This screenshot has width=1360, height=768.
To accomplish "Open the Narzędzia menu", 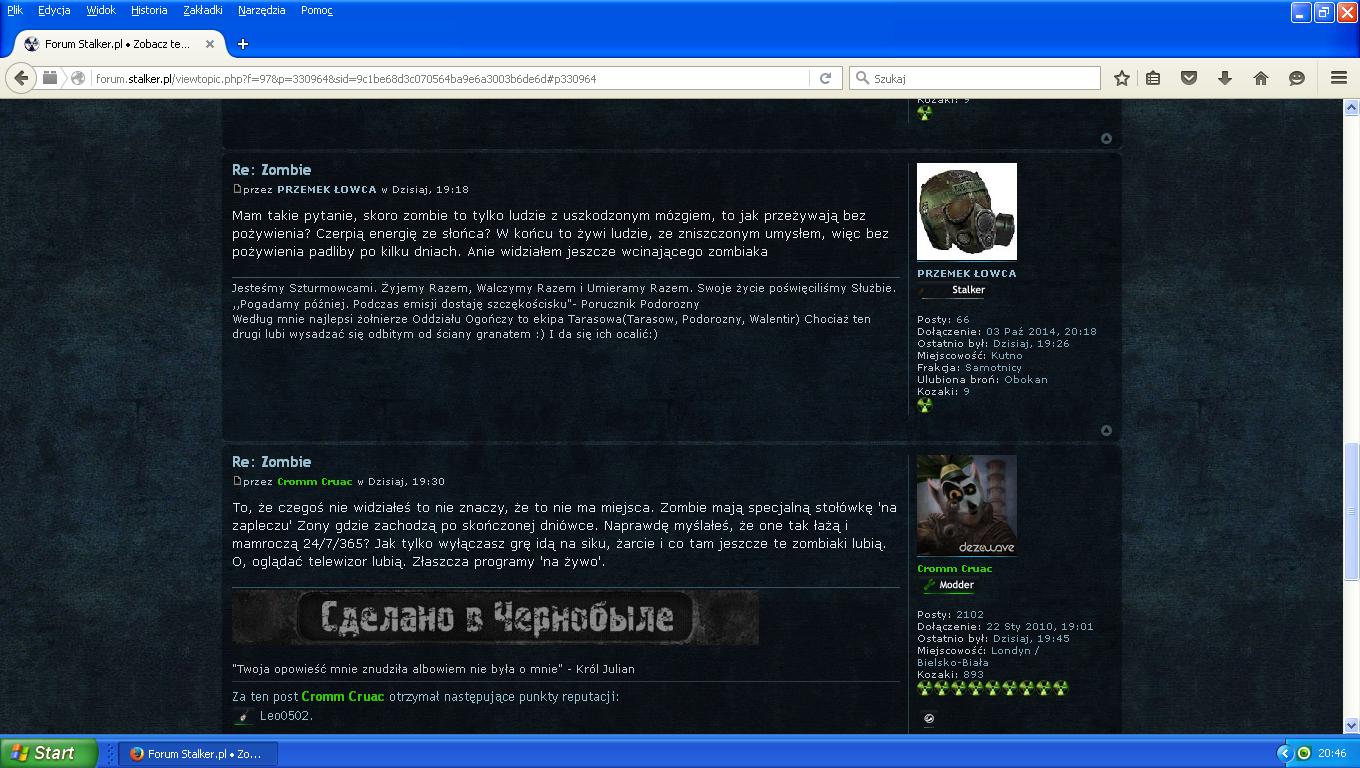I will [x=262, y=10].
